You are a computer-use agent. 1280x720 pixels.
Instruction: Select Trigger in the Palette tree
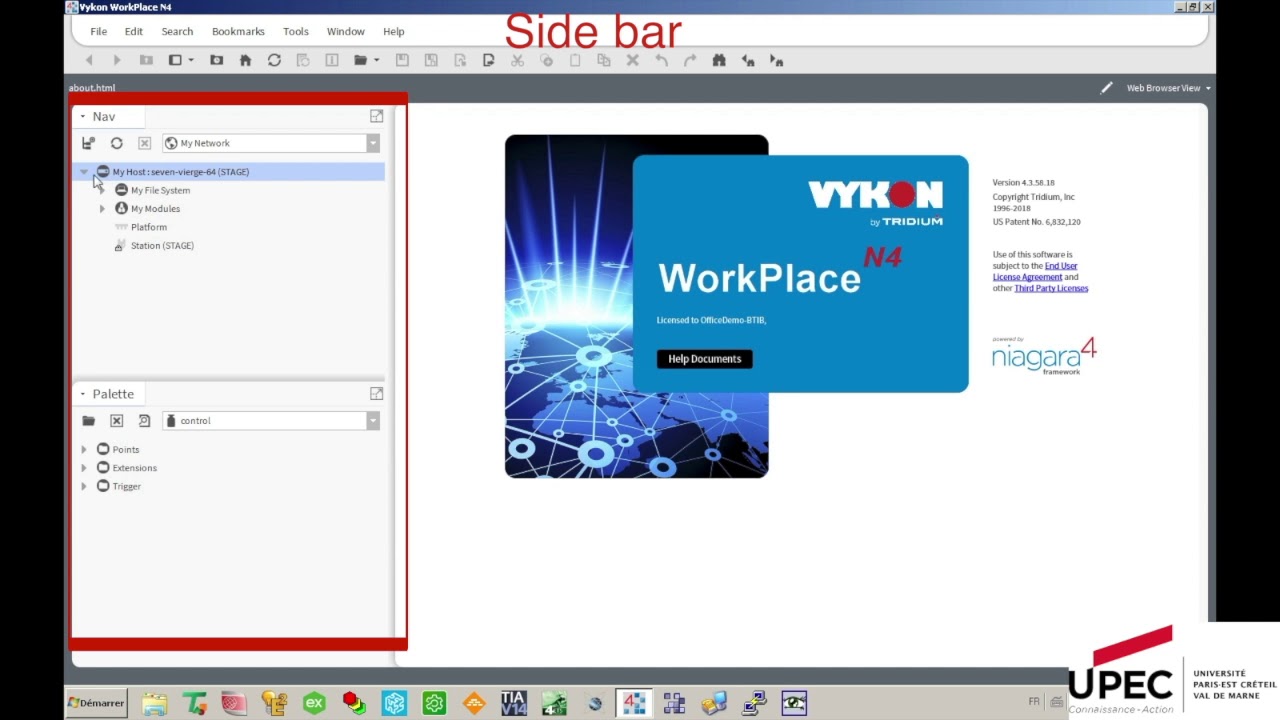126,486
